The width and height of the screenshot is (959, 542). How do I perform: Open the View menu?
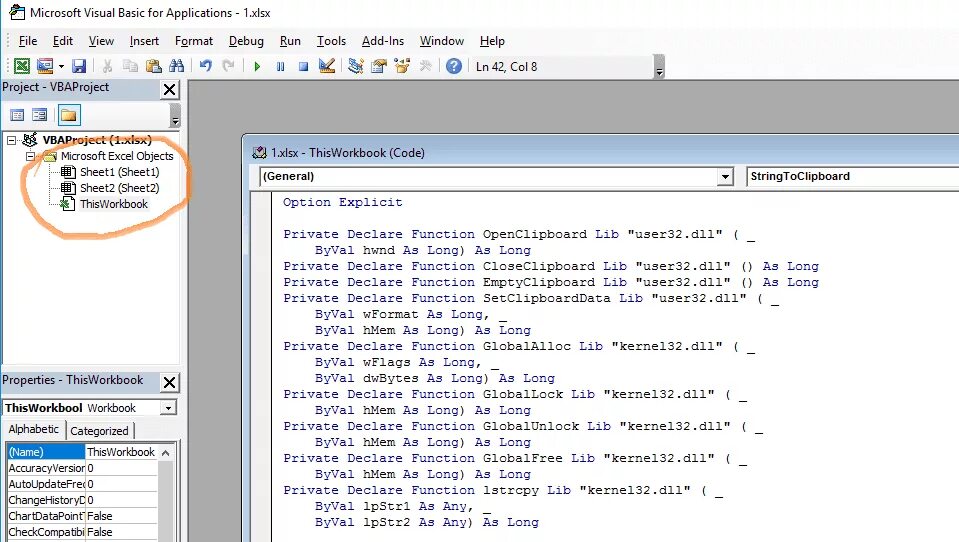101,41
